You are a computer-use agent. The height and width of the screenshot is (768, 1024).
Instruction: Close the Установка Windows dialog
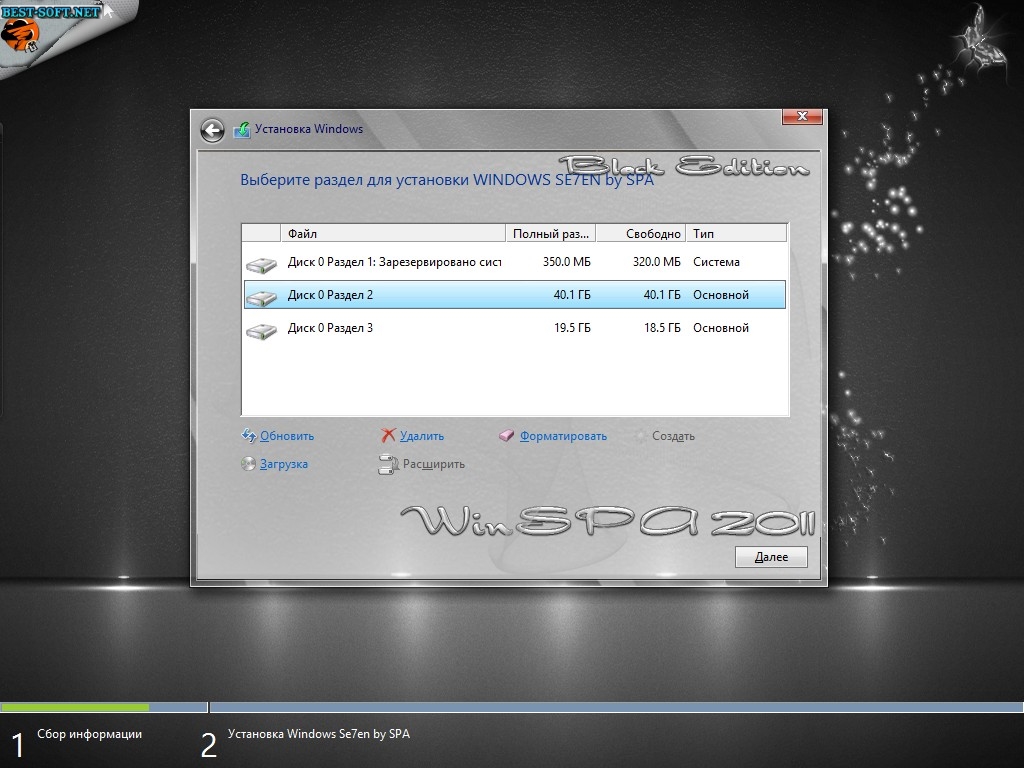pyautogui.click(x=803, y=116)
